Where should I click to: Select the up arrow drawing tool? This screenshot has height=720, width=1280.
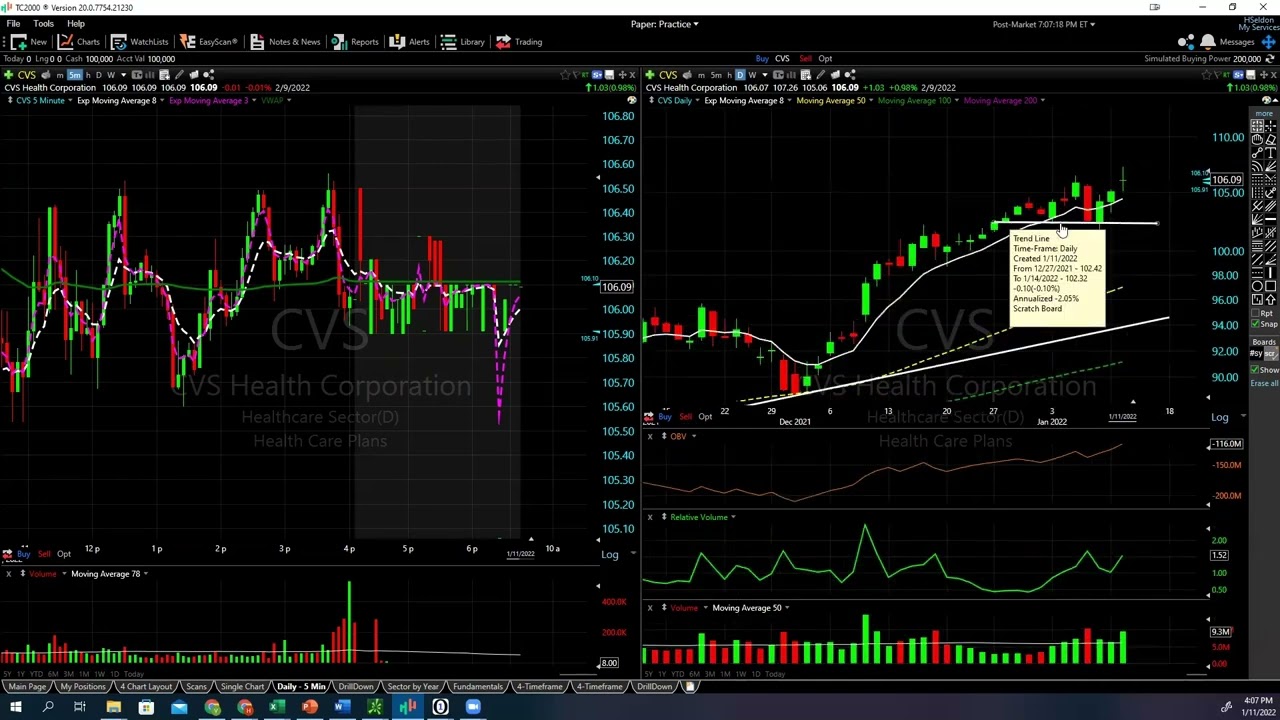coord(1271,299)
